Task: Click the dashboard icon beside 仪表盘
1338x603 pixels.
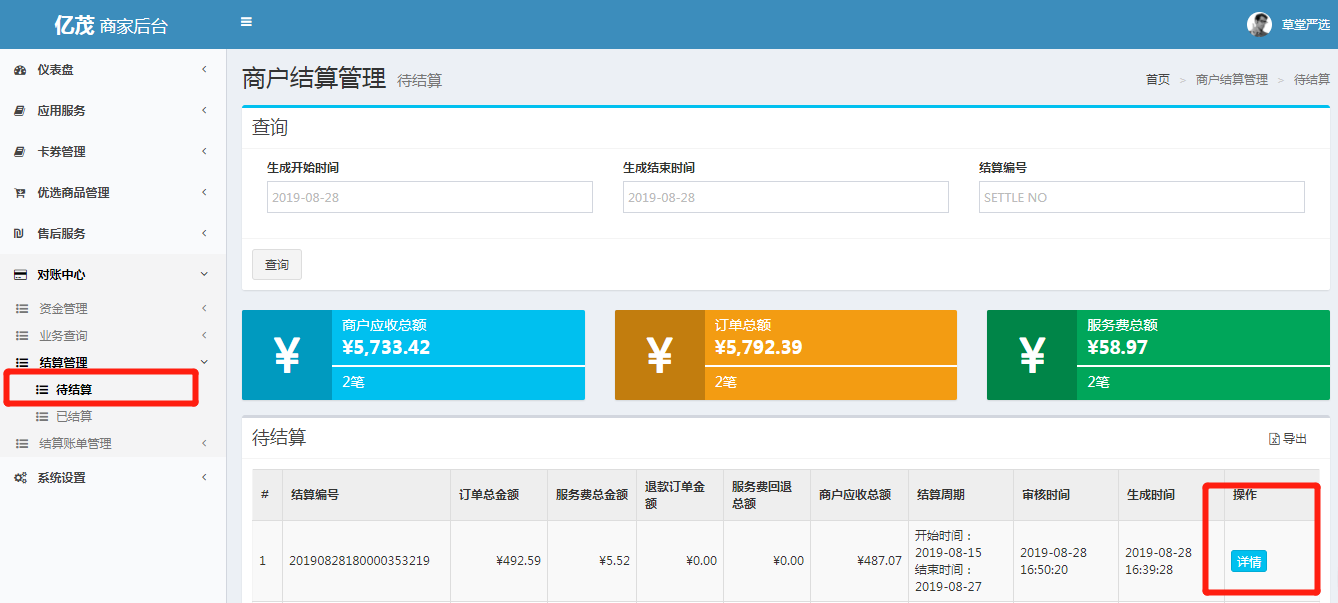Action: [19, 70]
